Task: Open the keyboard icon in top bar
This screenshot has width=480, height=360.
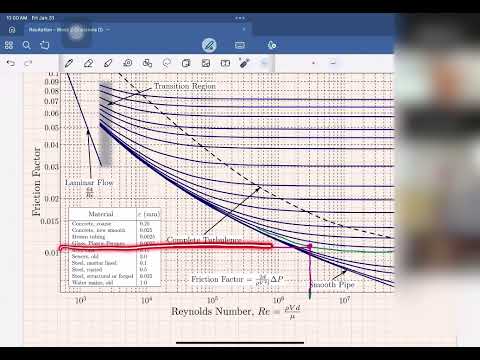Action: pyautogui.click(x=240, y=45)
